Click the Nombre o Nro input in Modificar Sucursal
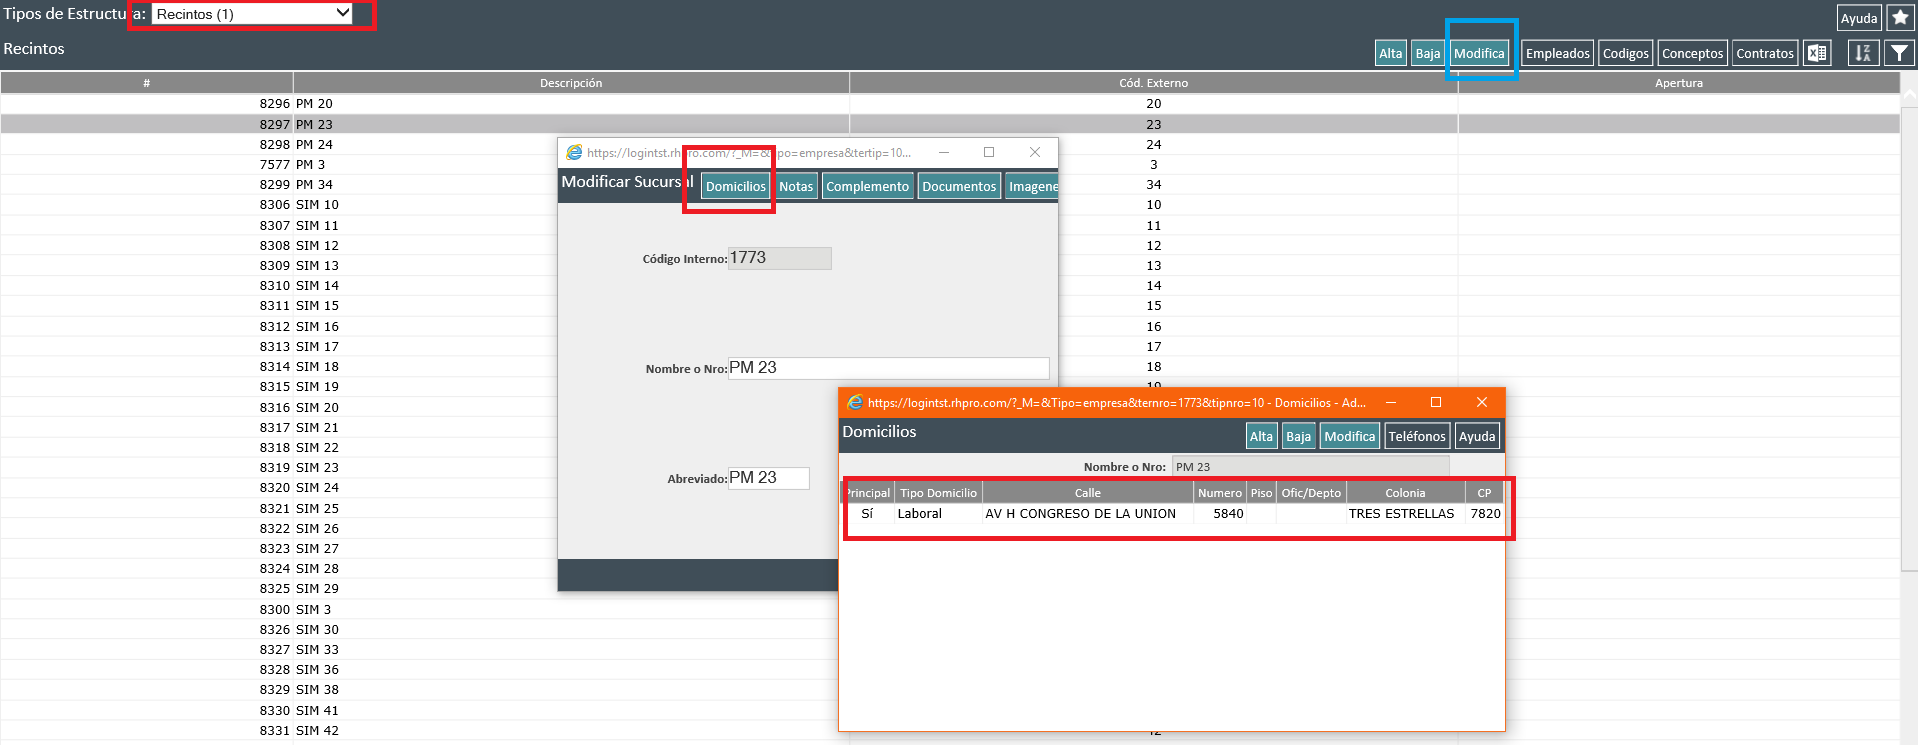 888,368
